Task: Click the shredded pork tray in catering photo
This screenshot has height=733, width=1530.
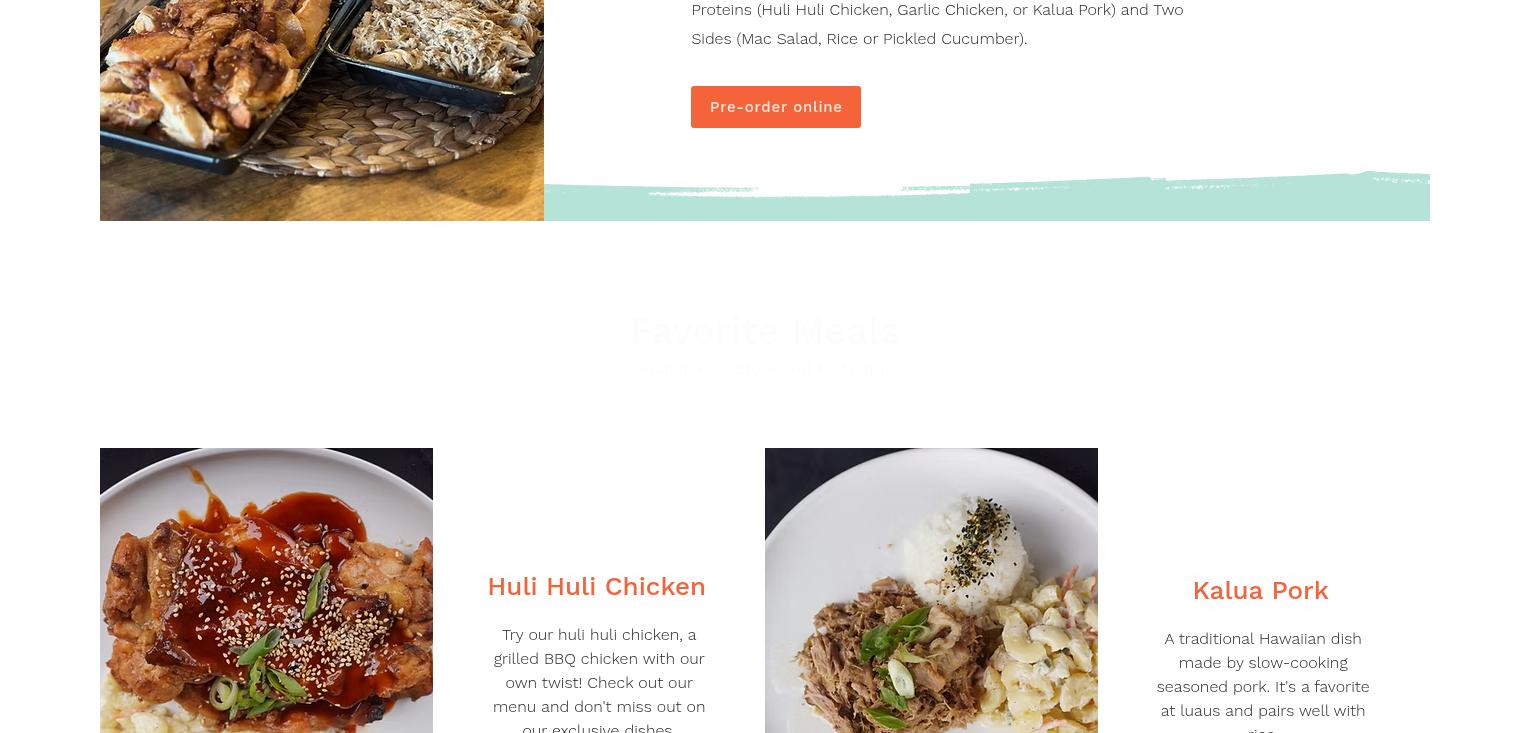Action: (440, 45)
